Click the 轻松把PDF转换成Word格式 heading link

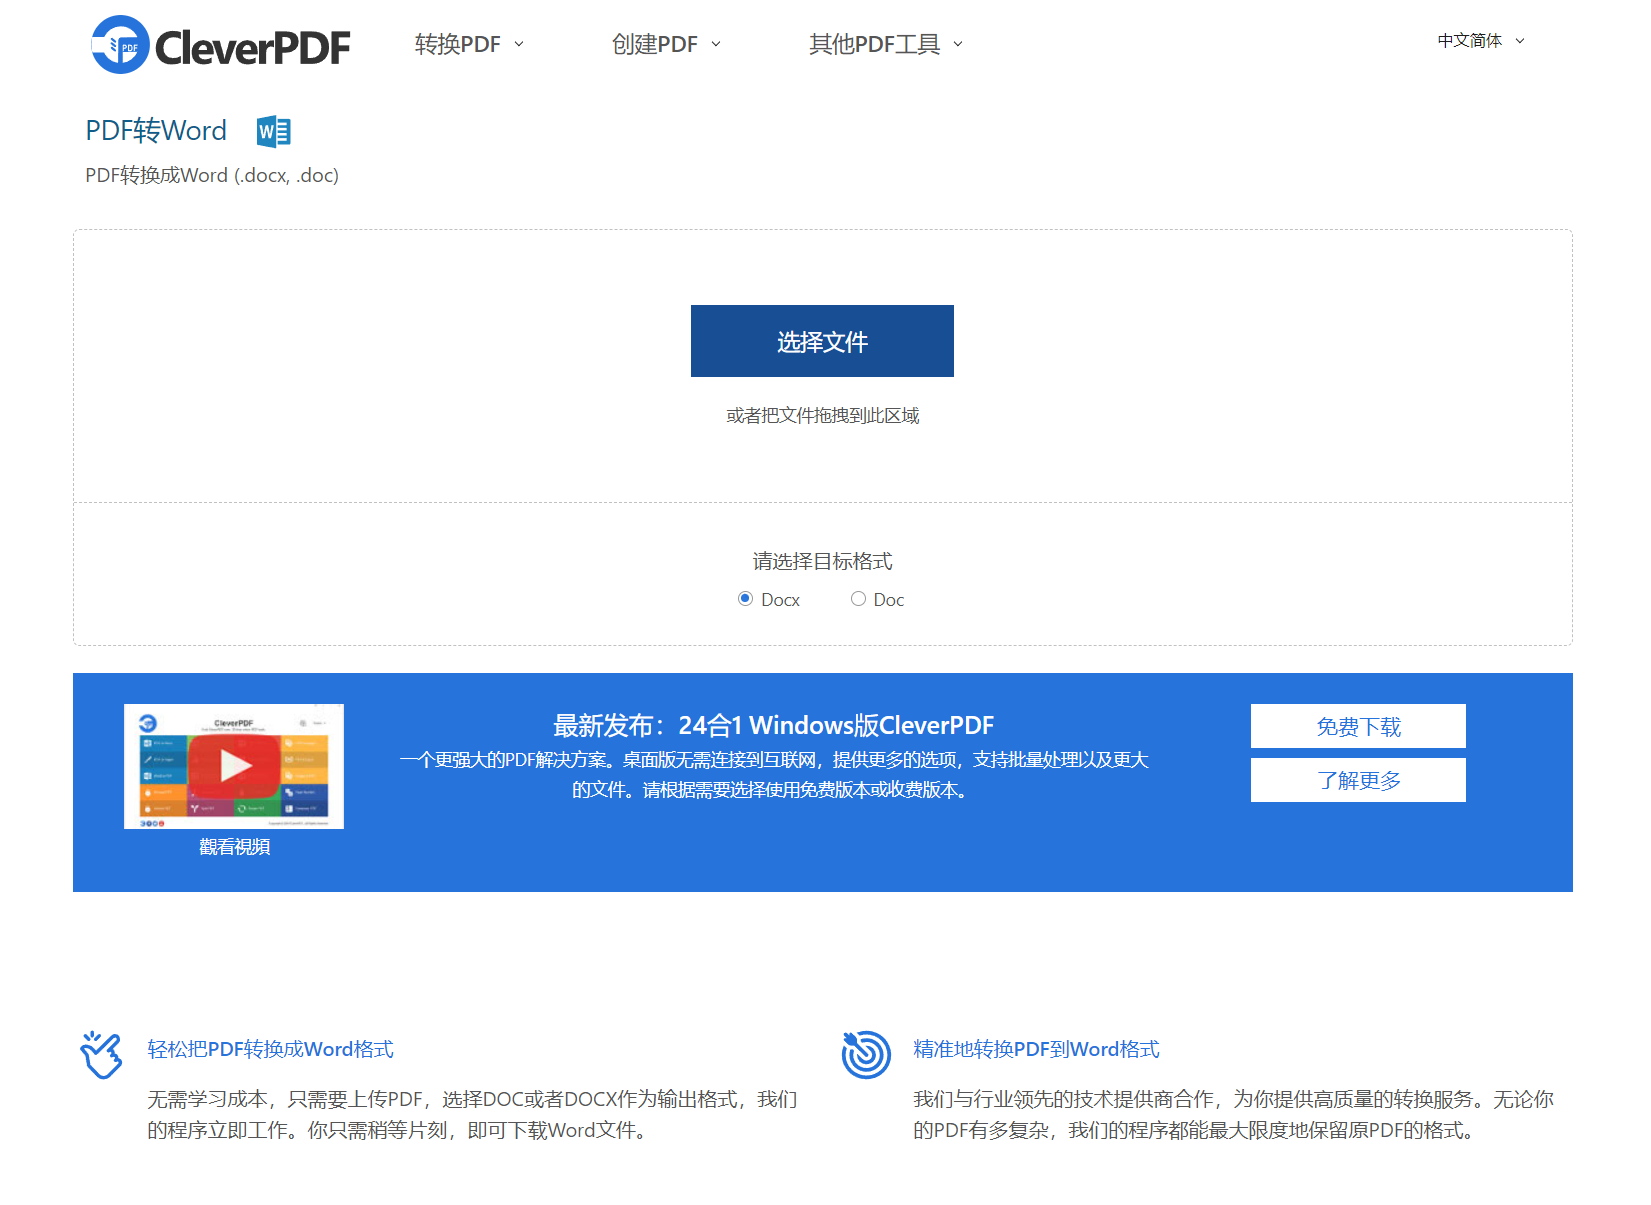click(268, 1049)
